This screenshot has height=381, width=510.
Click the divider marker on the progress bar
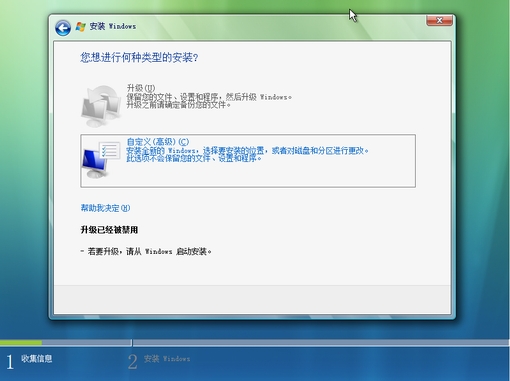pyautogui.click(x=132, y=343)
